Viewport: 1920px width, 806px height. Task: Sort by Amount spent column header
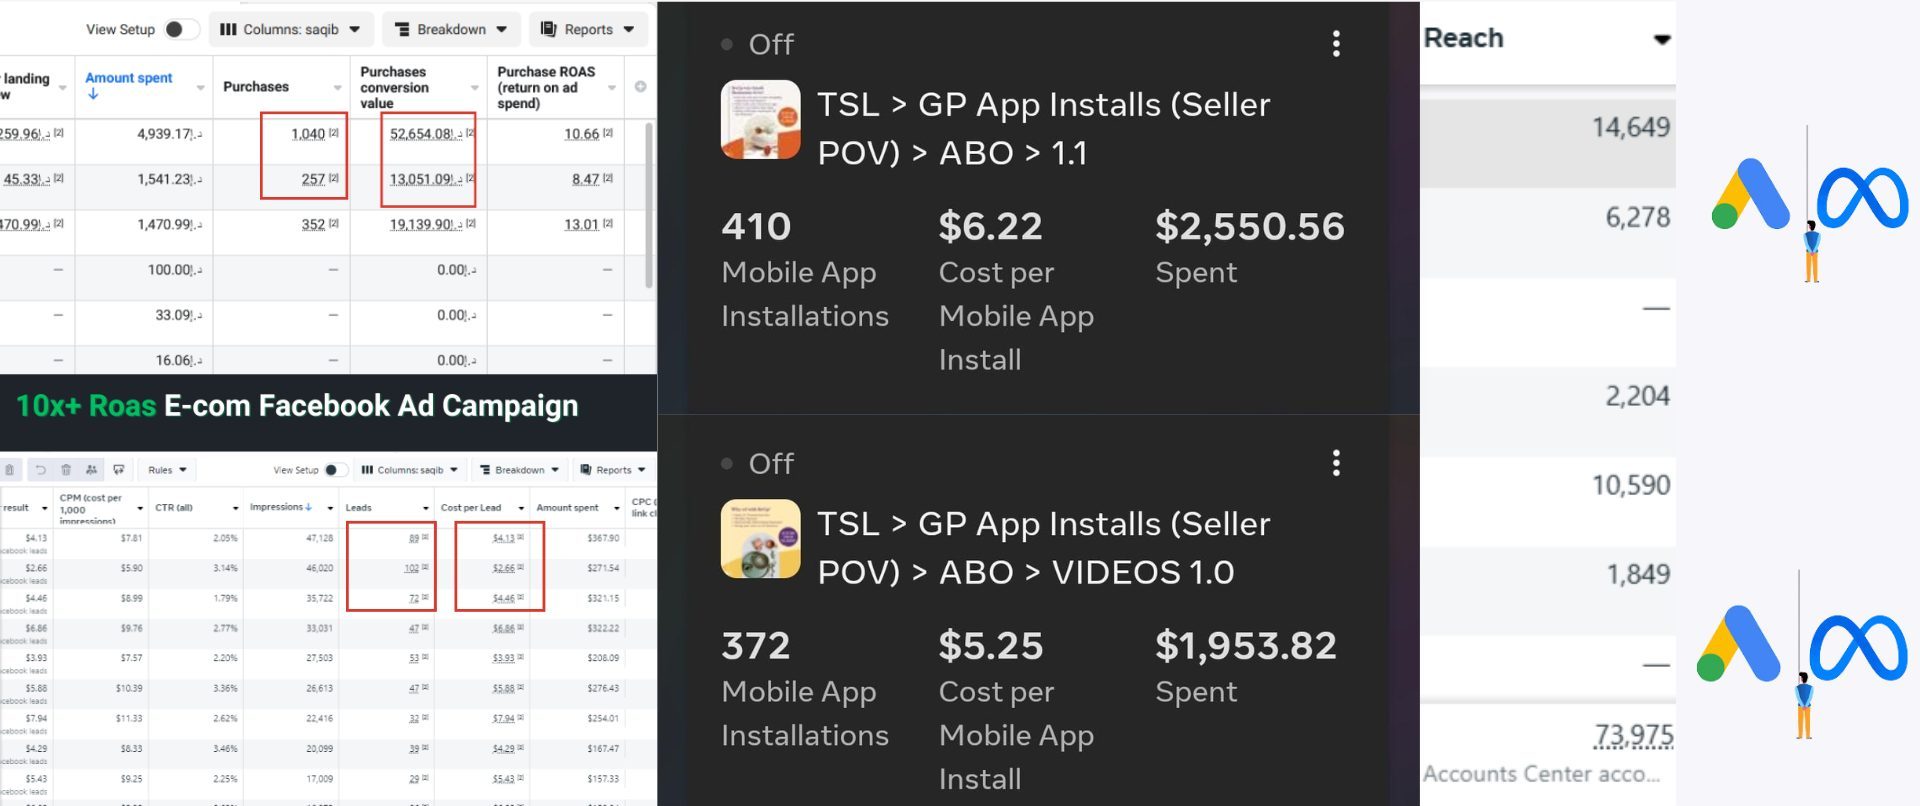click(x=128, y=78)
